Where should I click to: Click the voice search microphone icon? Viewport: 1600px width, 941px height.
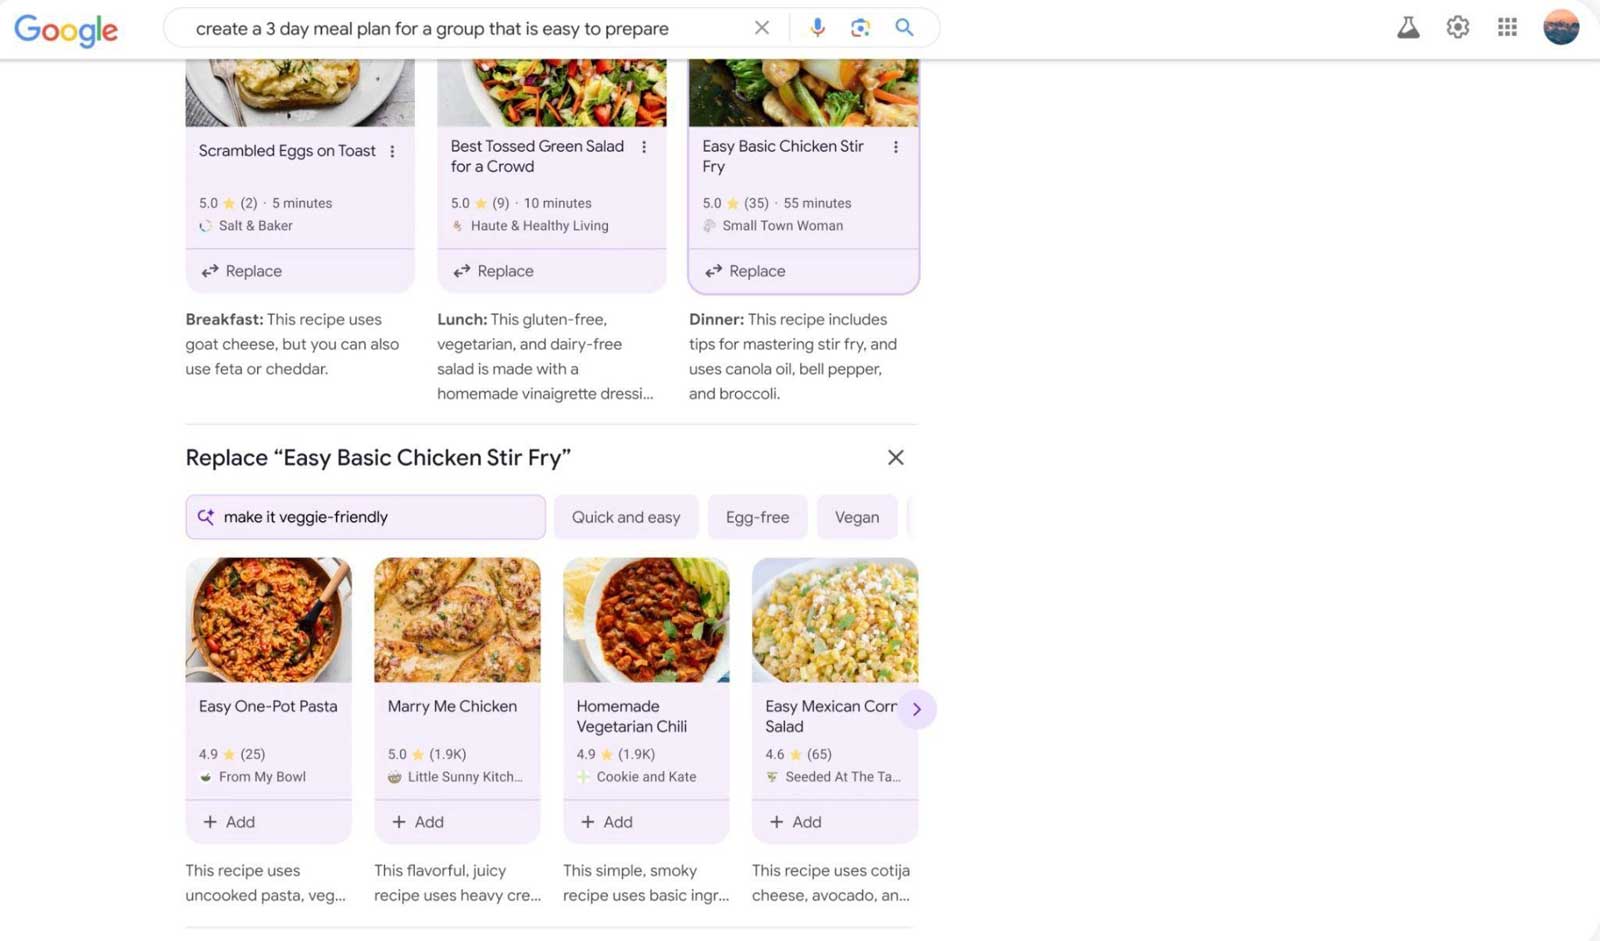(817, 28)
